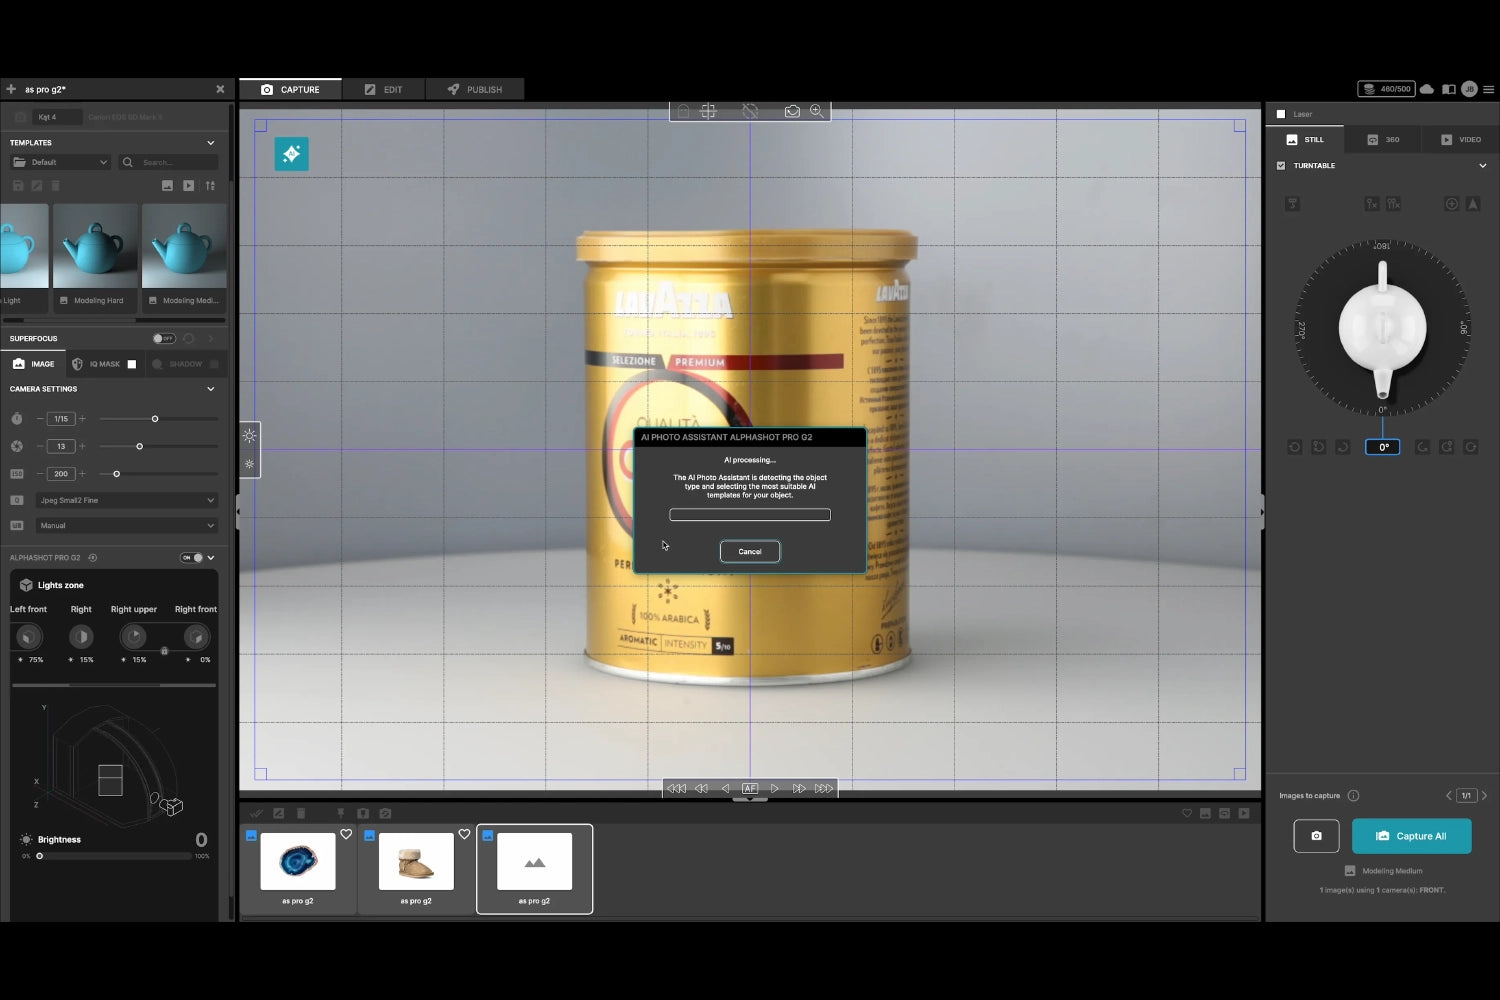Click the Brightness slider handle

tap(40, 856)
